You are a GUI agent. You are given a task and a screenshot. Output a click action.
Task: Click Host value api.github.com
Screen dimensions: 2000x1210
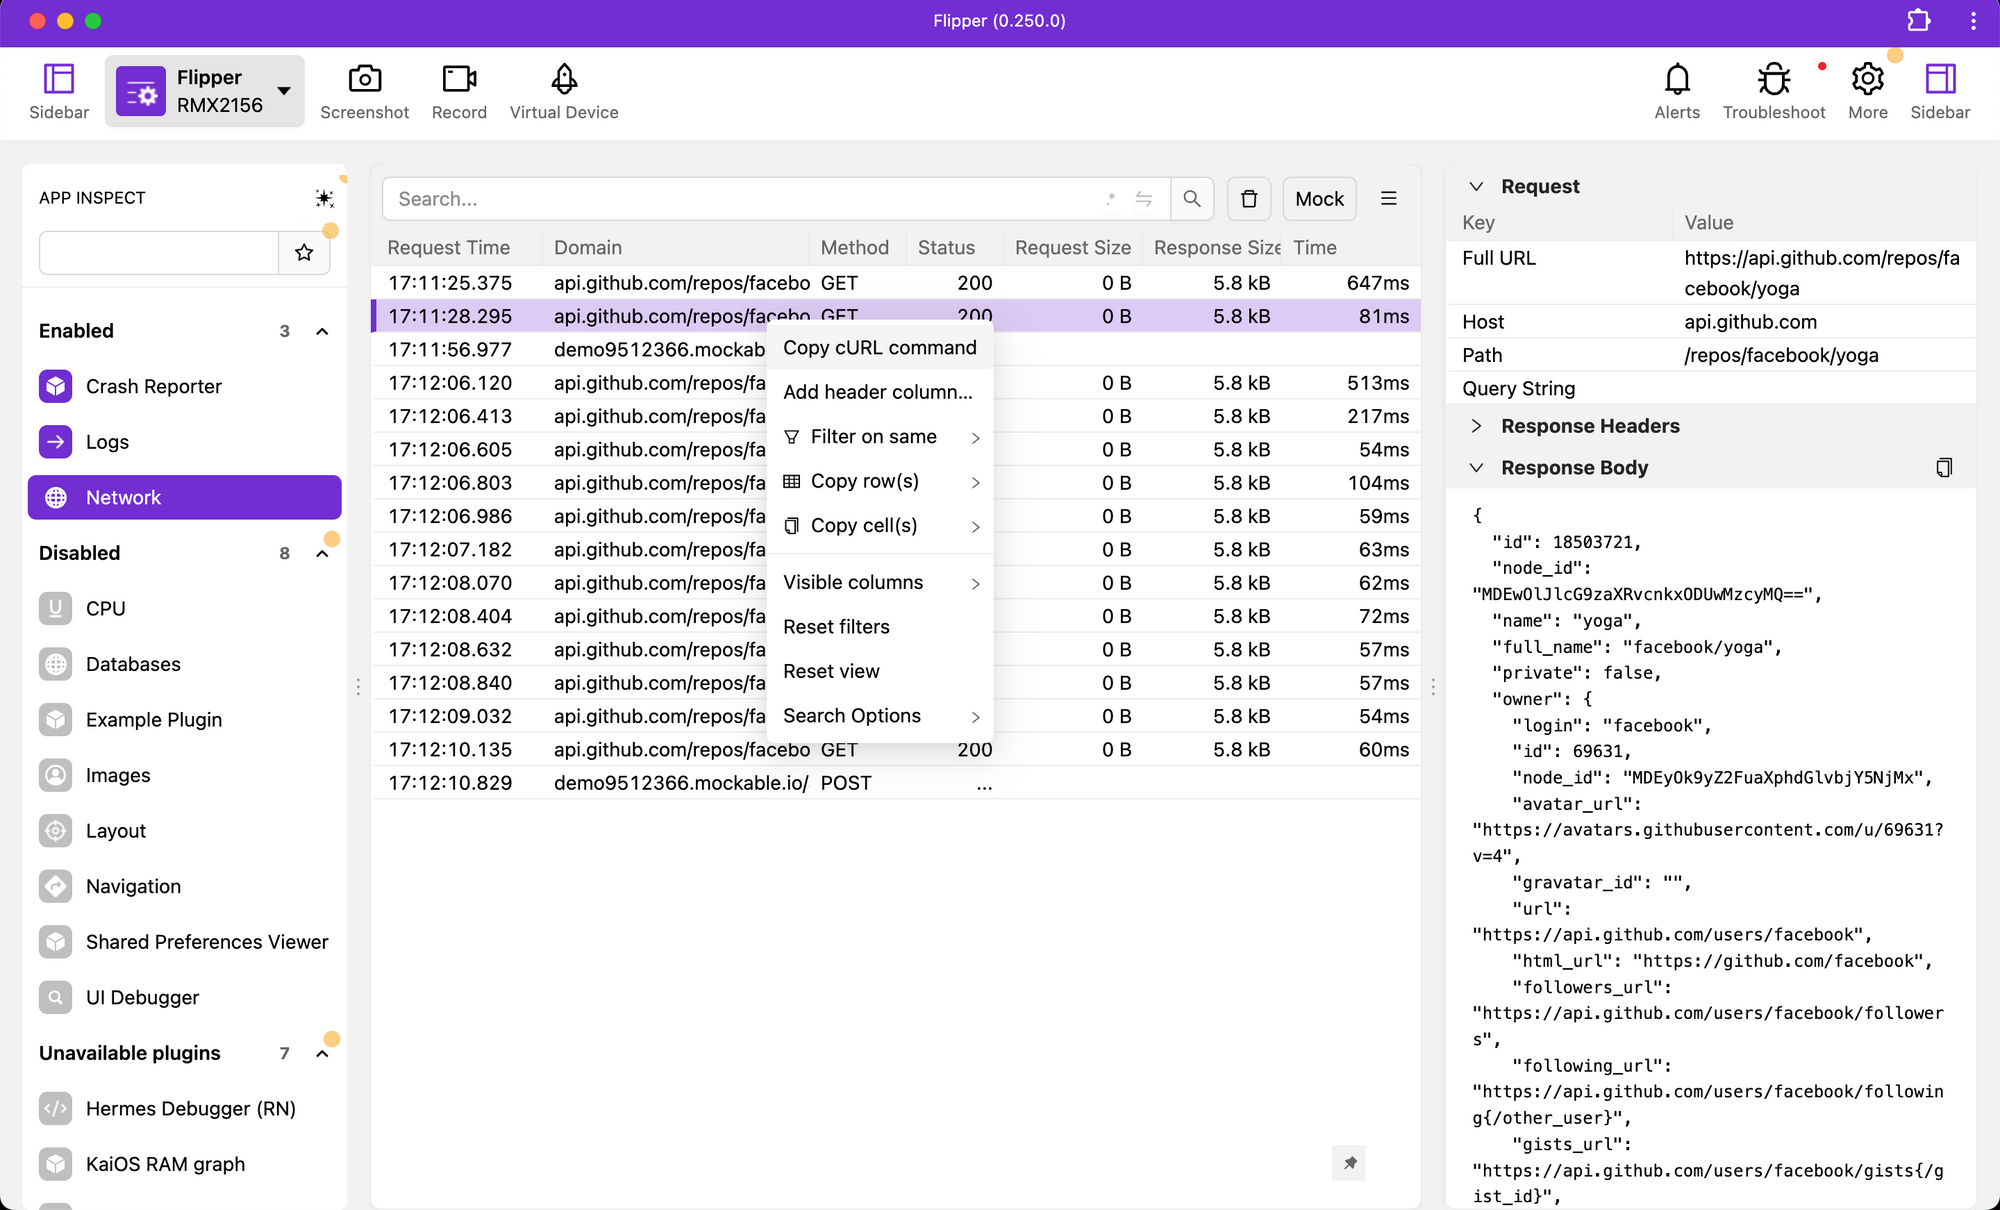pyautogui.click(x=1750, y=322)
